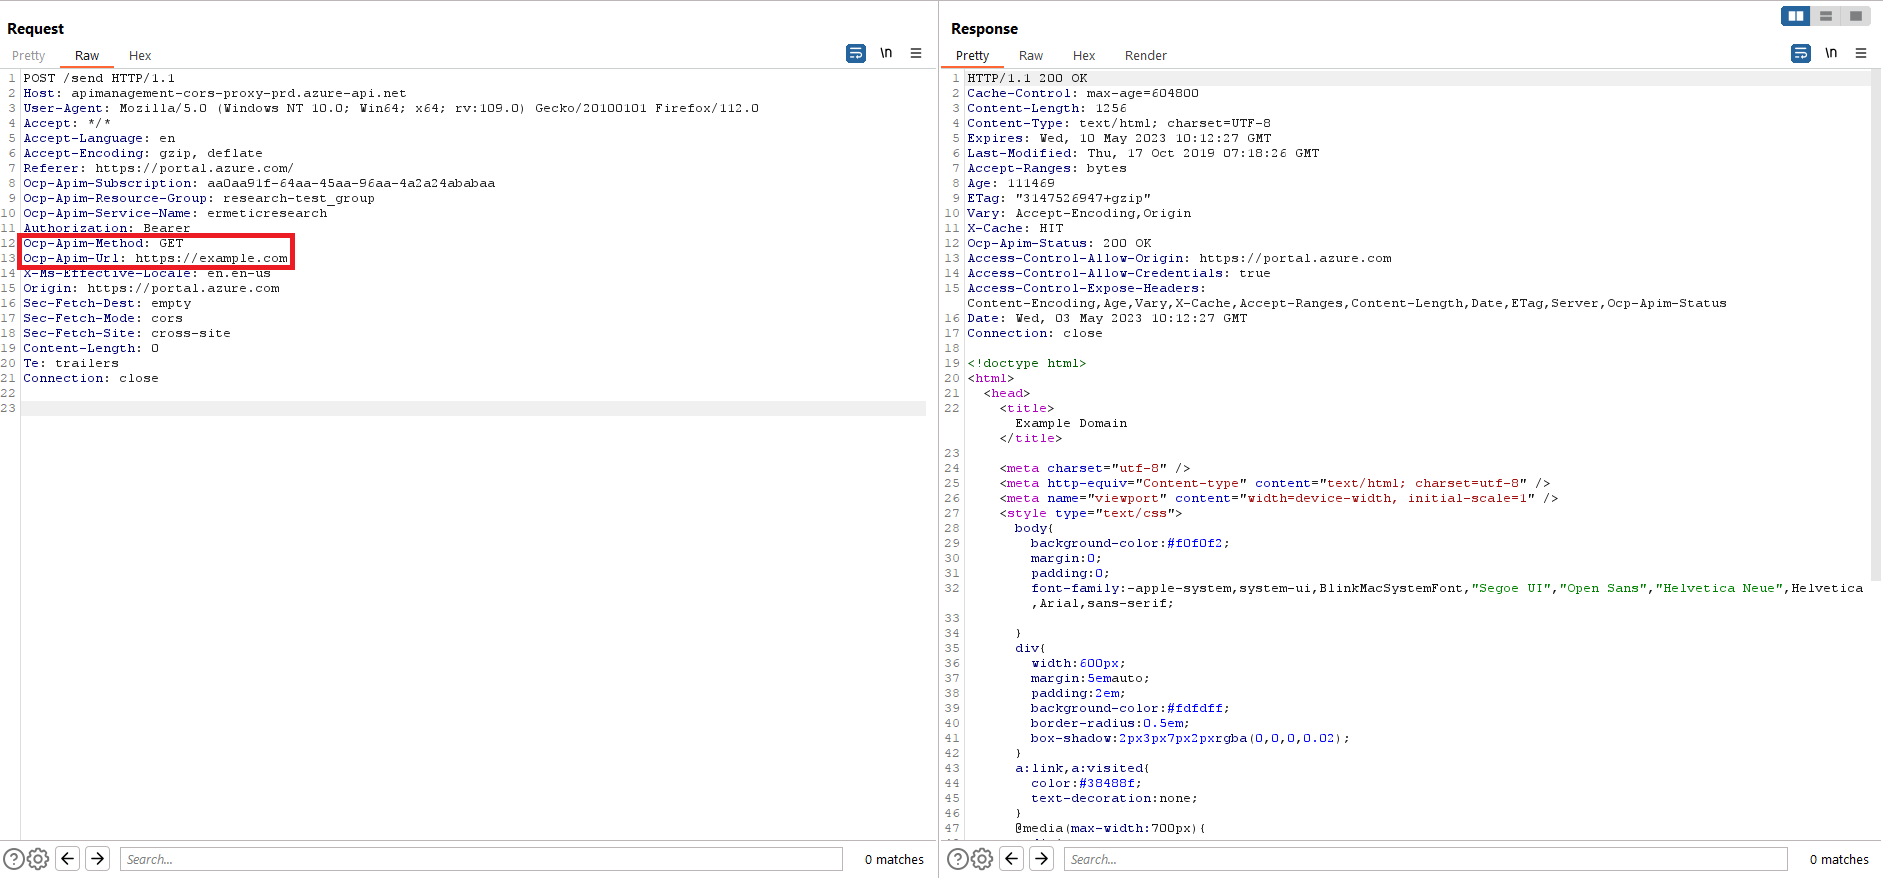Click 'Origin: https://portal.azure.com' request line
Viewport: 1883px width, 878px height.
tap(151, 288)
